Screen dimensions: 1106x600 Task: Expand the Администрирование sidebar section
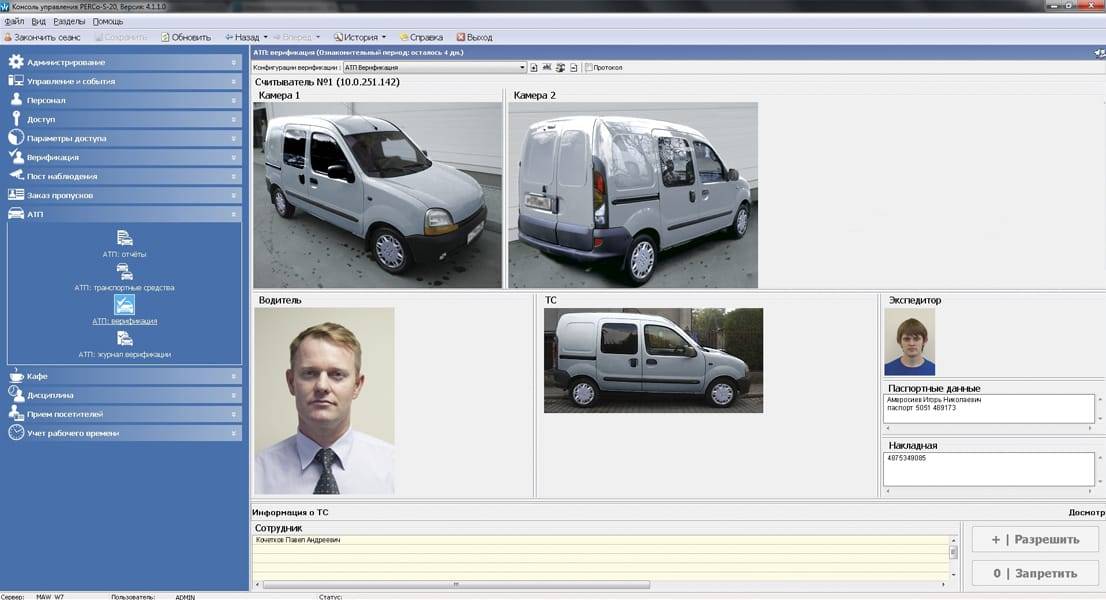(x=124, y=62)
